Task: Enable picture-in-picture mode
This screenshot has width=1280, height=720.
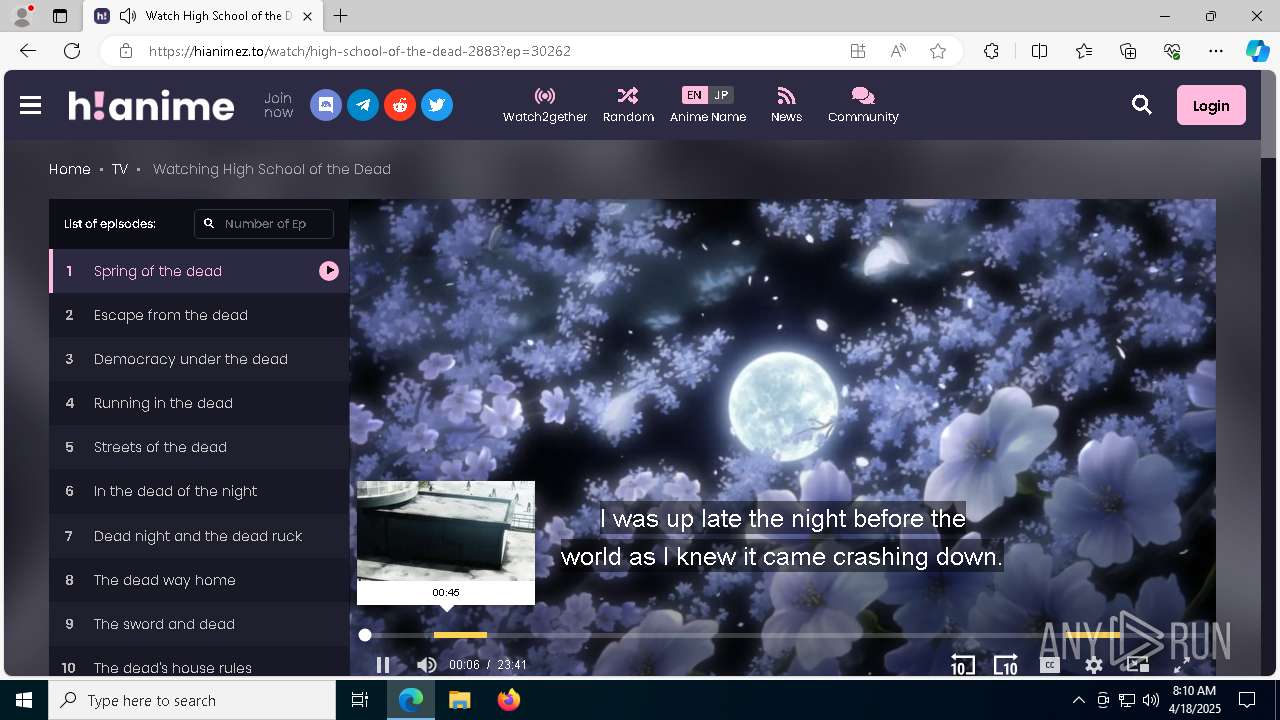Action: (1137, 665)
